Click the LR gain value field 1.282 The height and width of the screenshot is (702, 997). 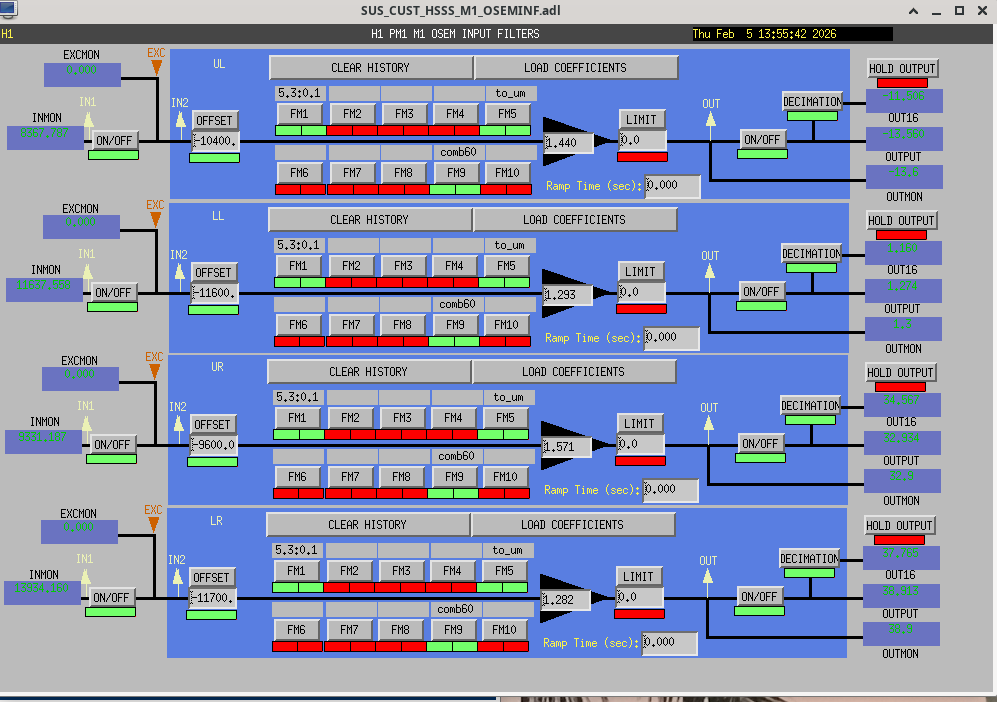click(x=565, y=600)
